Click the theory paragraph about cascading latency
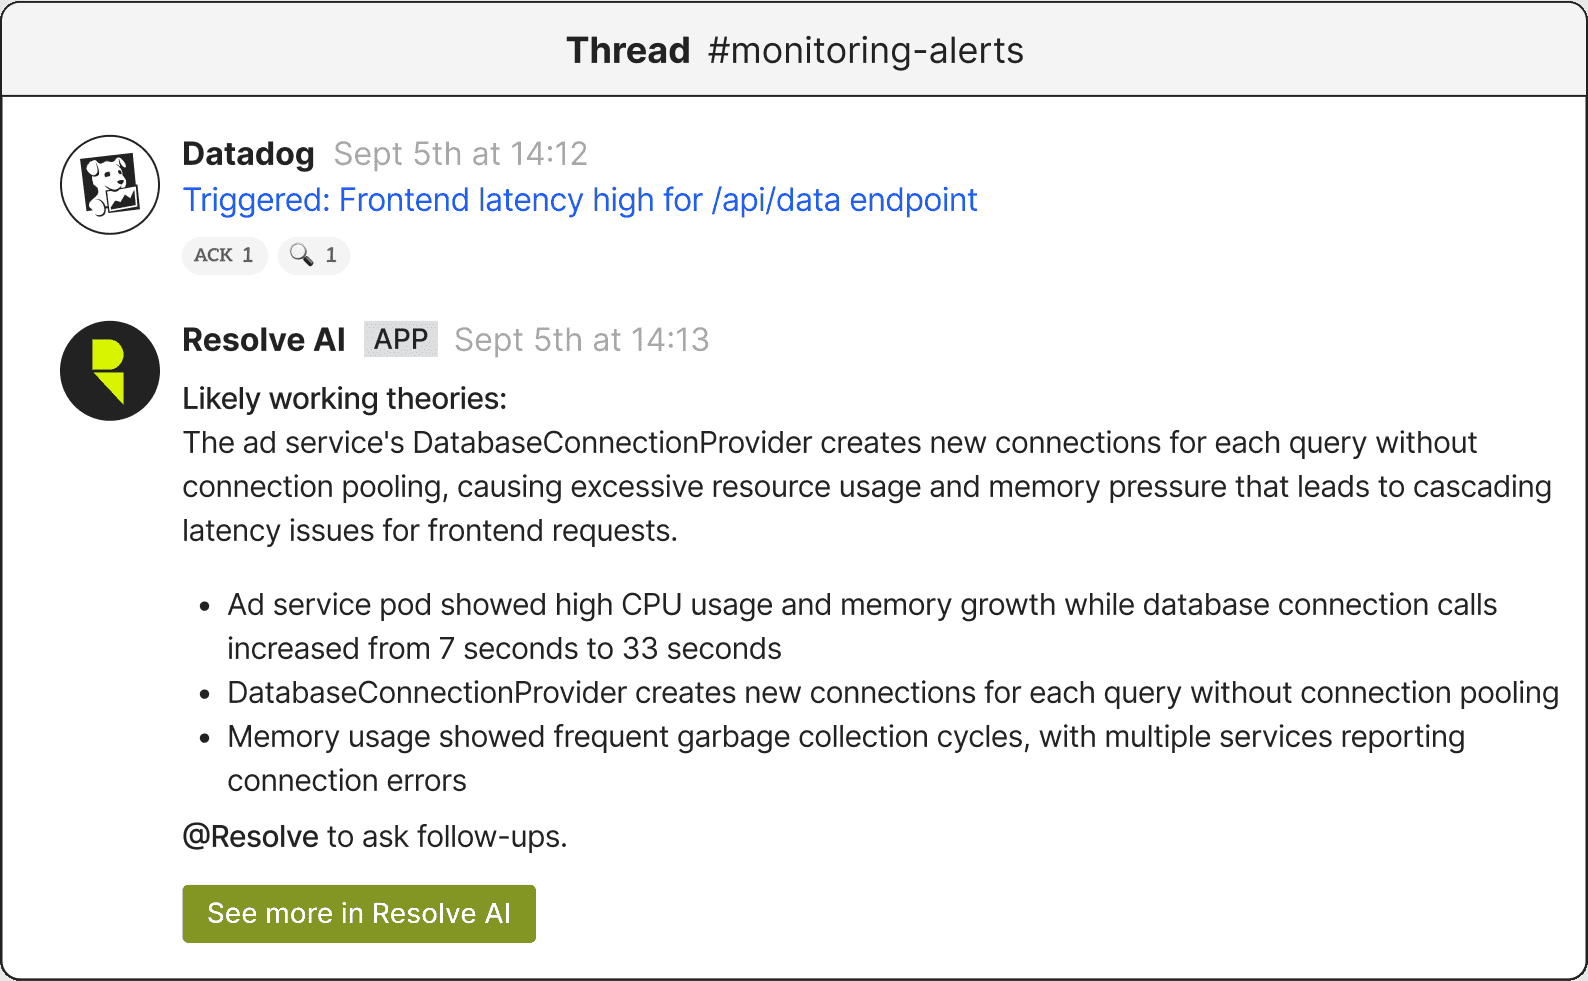This screenshot has height=981, width=1588. tap(866, 487)
